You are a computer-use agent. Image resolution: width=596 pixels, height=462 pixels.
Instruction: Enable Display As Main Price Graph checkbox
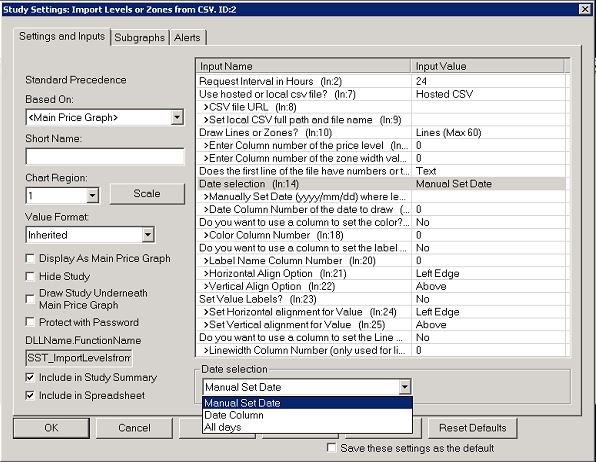(30, 259)
